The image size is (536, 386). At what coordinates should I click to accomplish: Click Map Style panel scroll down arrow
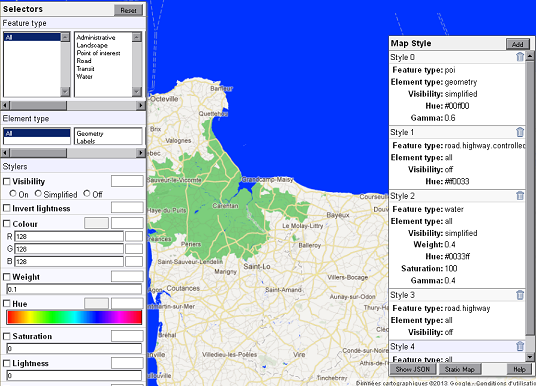coord(530,357)
